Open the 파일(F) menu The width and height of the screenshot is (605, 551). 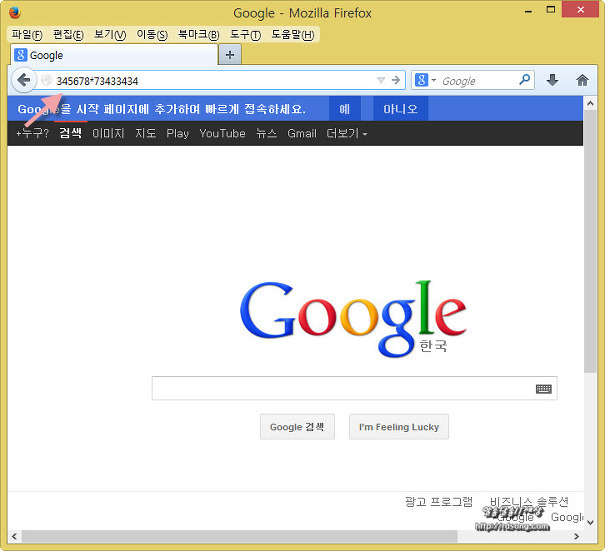pyautogui.click(x=27, y=35)
